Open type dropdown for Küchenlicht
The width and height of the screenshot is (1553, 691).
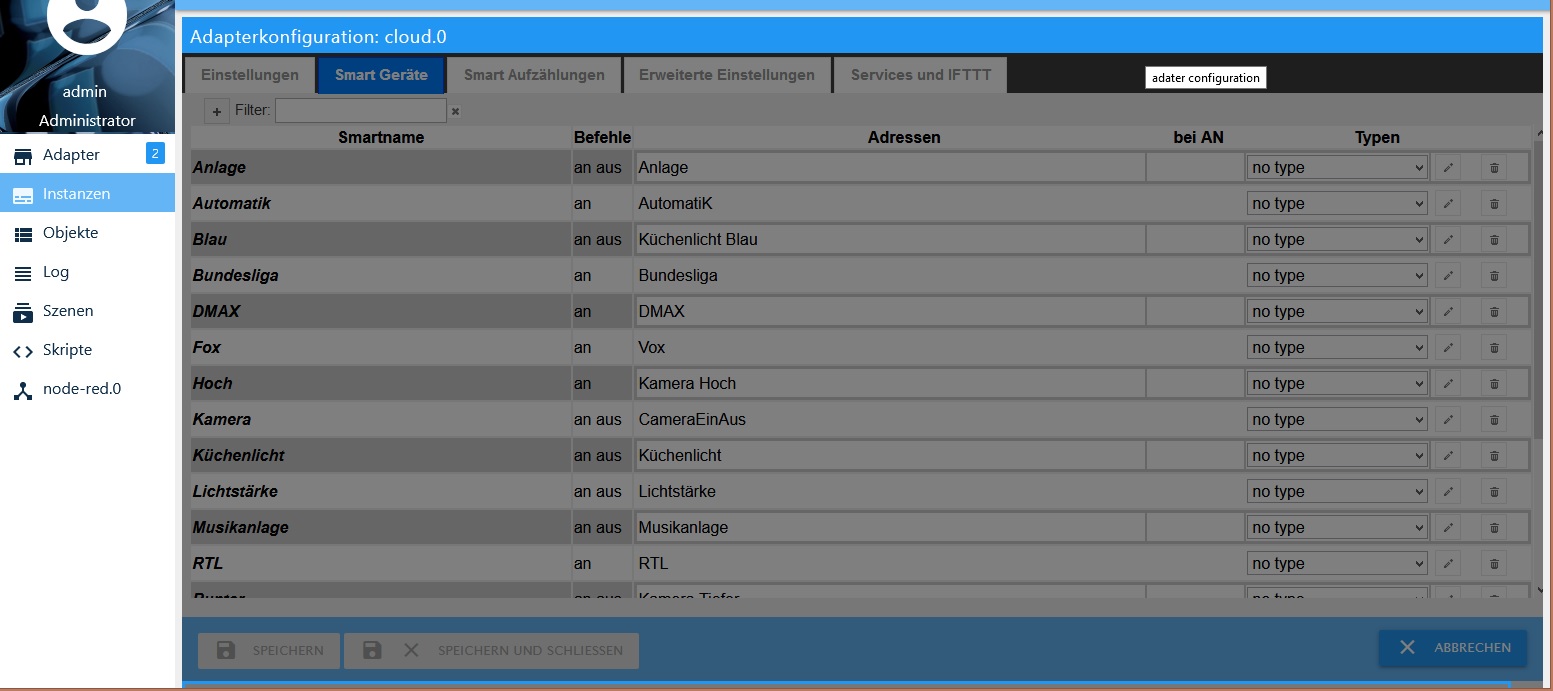point(1337,456)
